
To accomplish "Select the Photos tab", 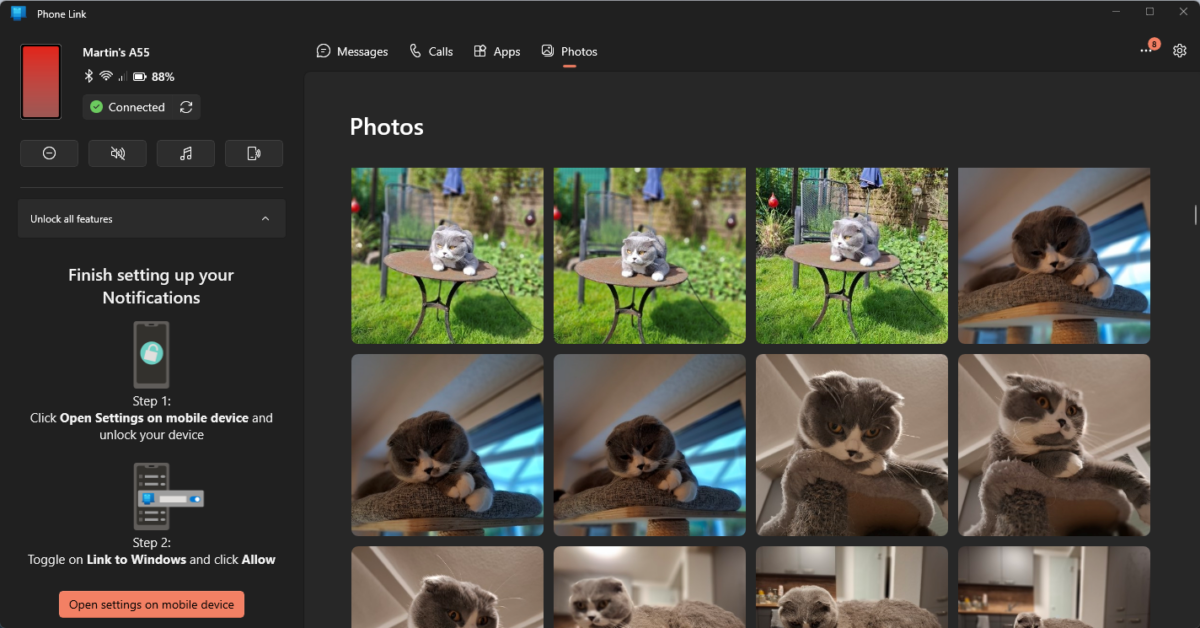I will tap(569, 51).
